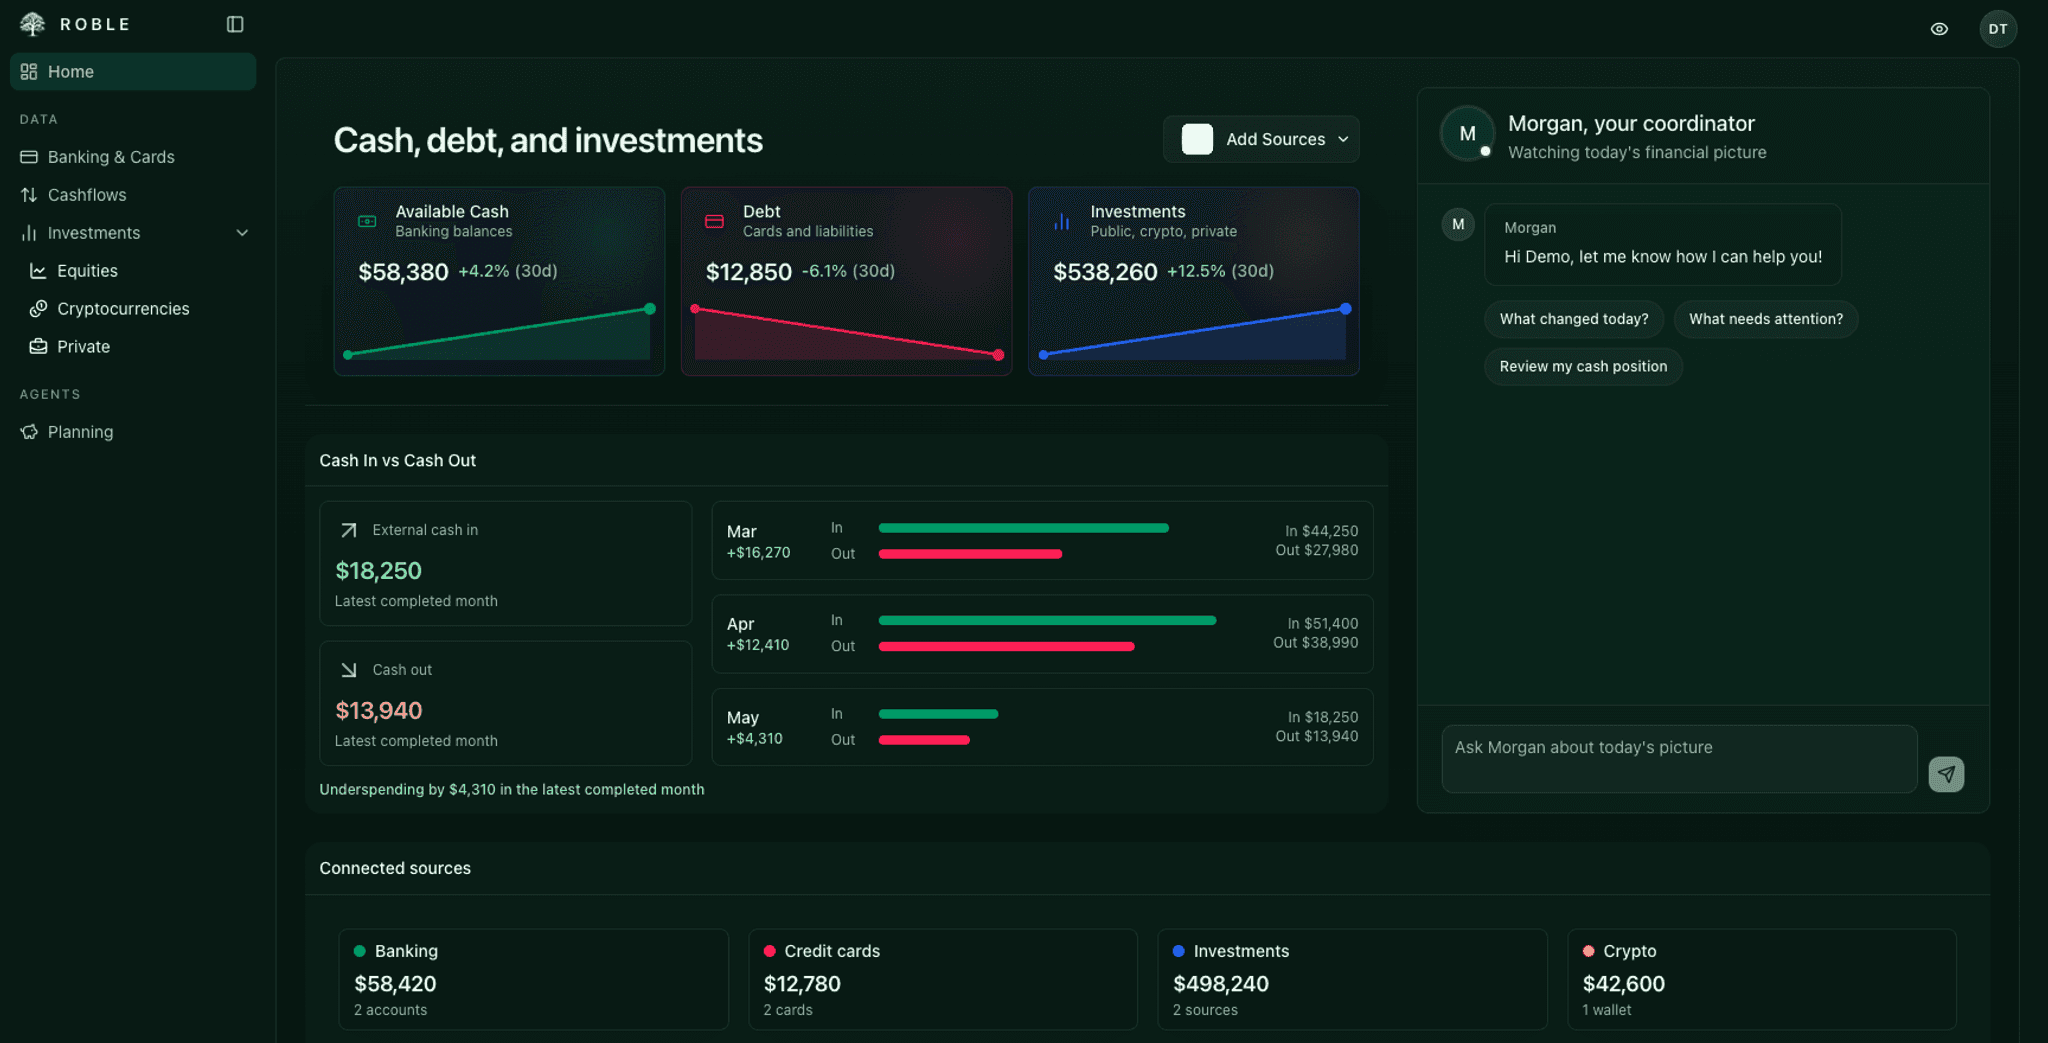Click "Underspending by $4,310" note

coord(511,789)
